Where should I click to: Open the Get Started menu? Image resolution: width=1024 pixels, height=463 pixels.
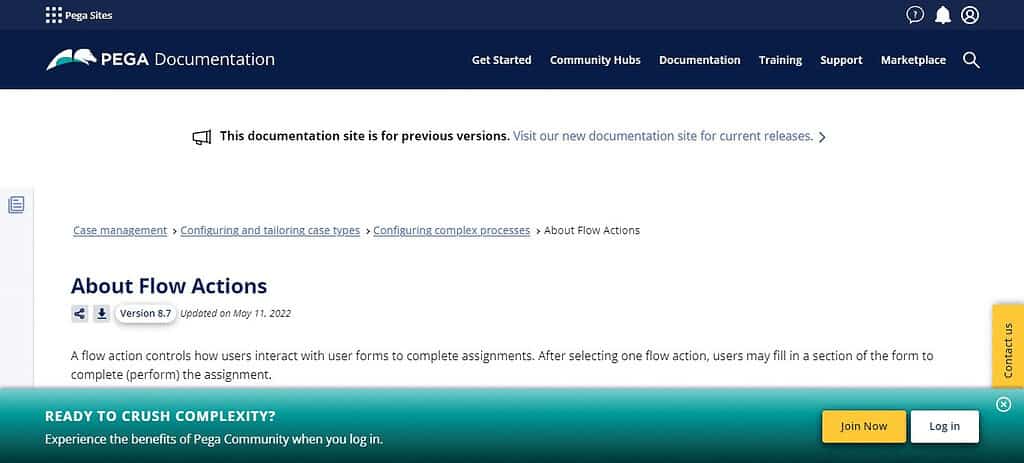[x=502, y=60]
